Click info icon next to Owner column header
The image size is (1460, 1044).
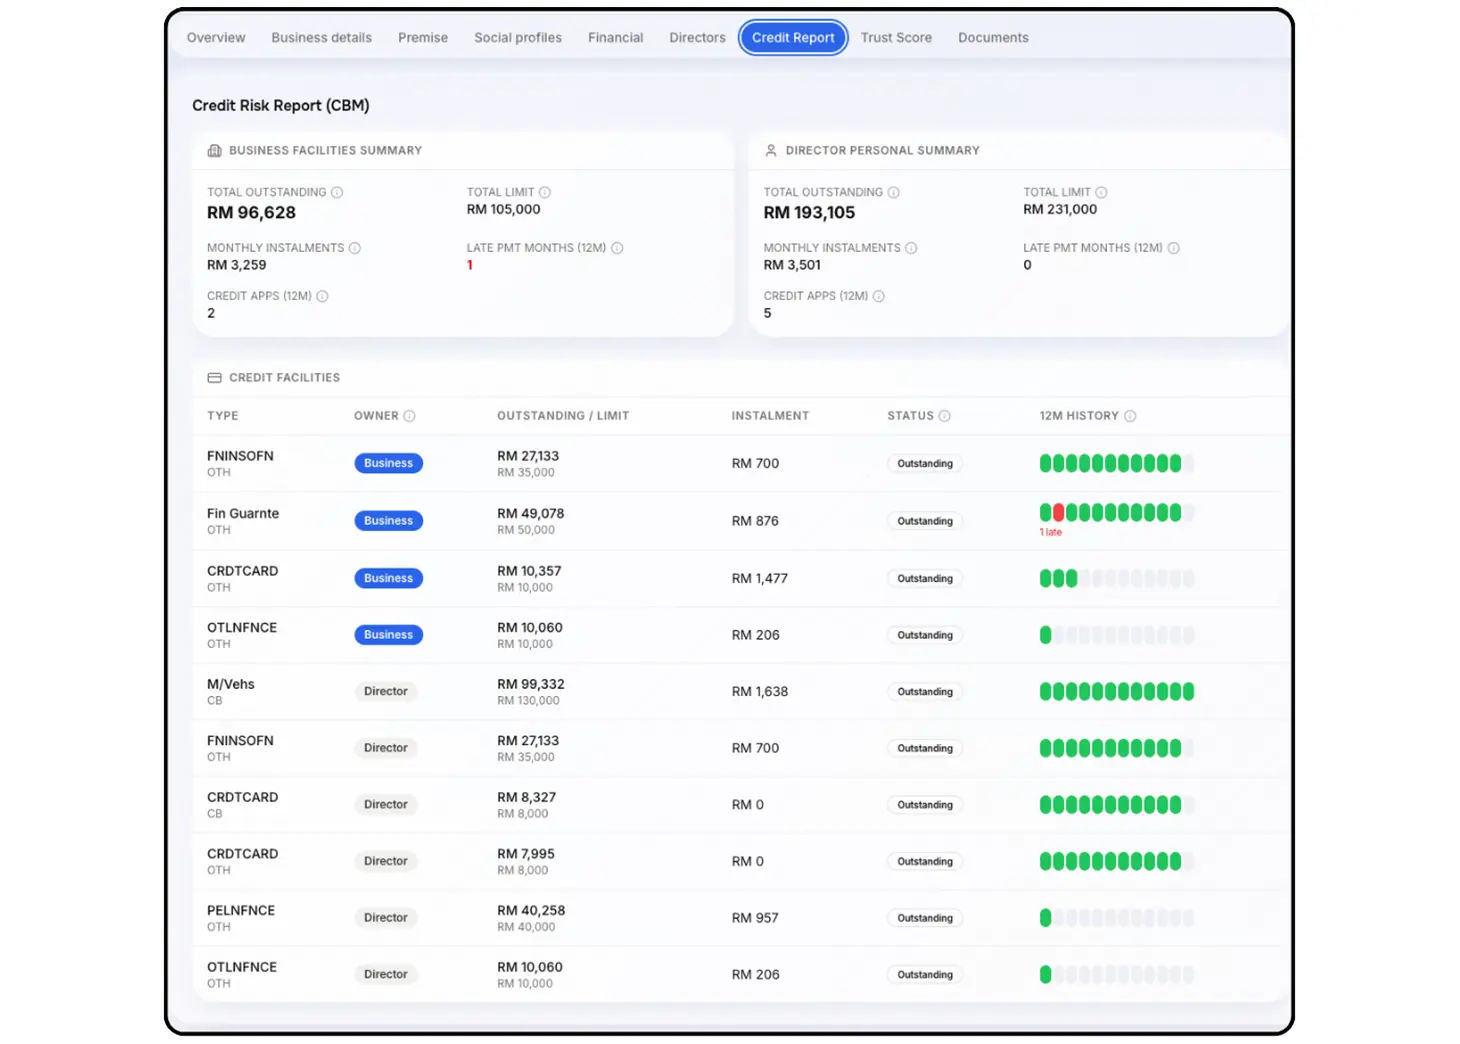tap(409, 416)
